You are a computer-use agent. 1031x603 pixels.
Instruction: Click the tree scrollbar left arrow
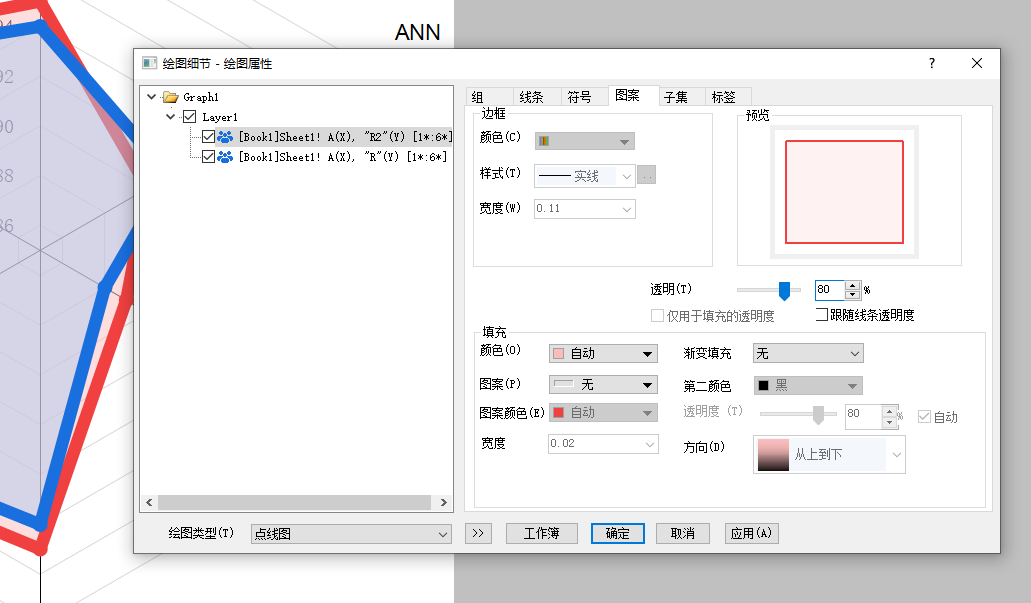click(x=149, y=502)
